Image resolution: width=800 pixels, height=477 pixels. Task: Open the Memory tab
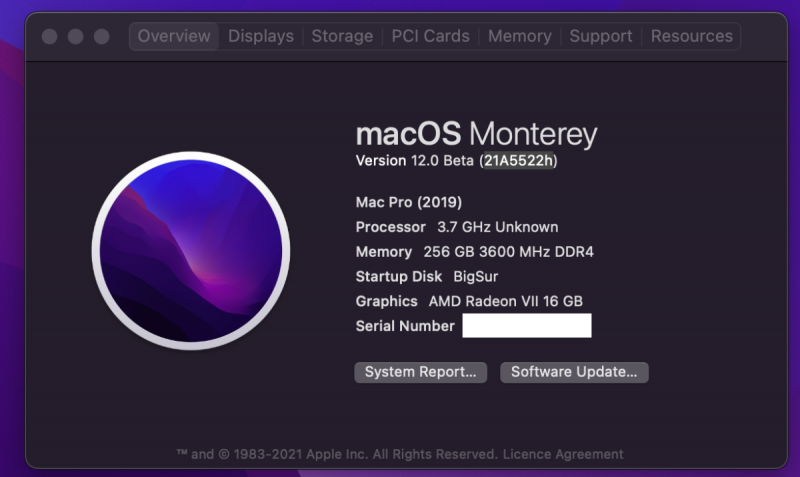tap(519, 36)
